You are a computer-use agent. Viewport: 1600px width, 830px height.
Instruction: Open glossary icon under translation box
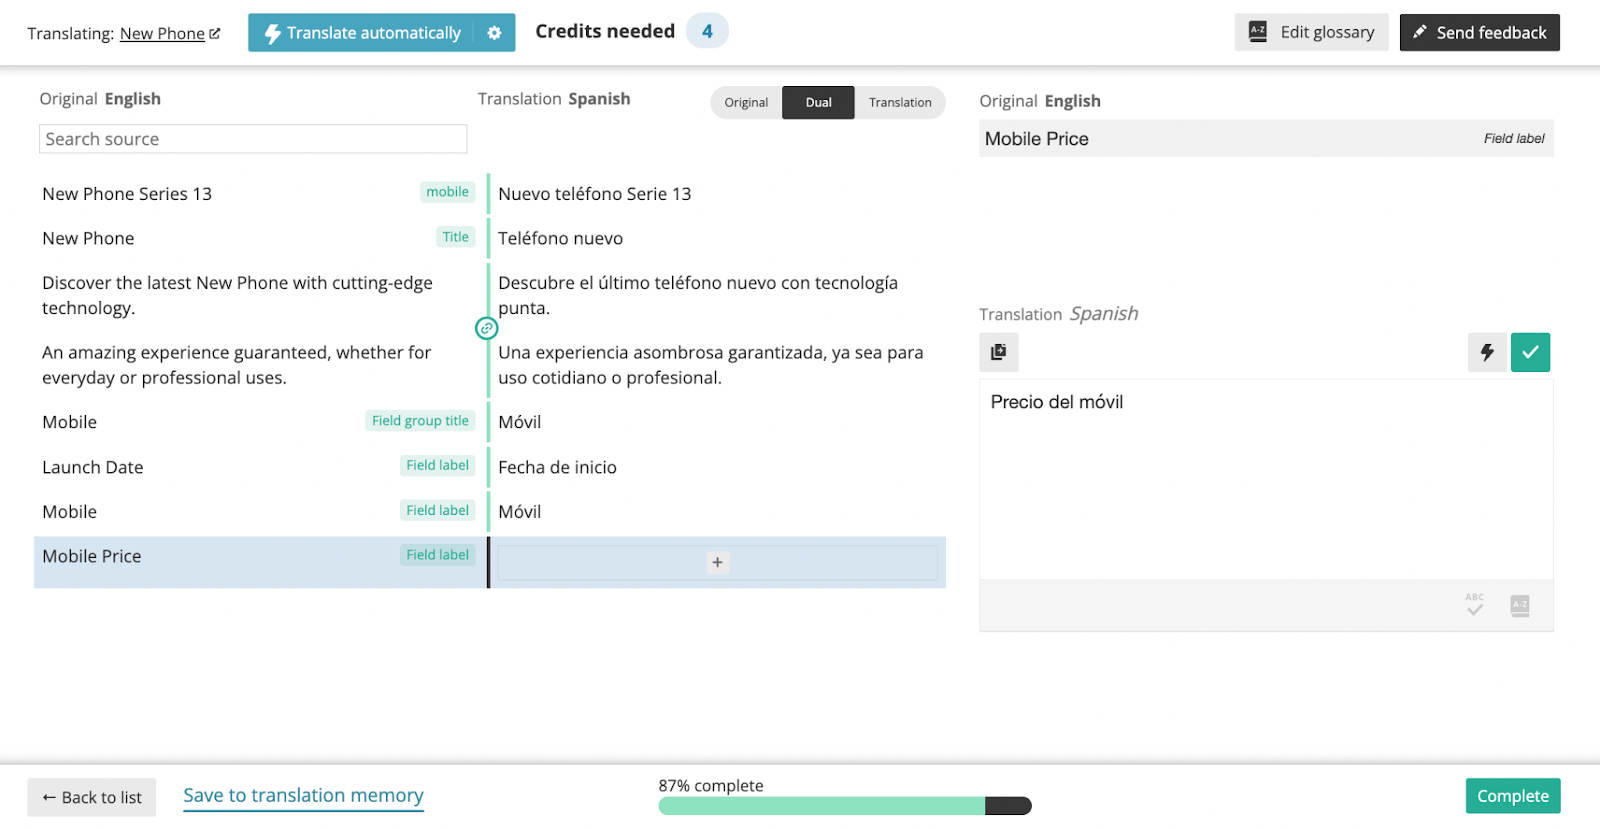point(1520,606)
